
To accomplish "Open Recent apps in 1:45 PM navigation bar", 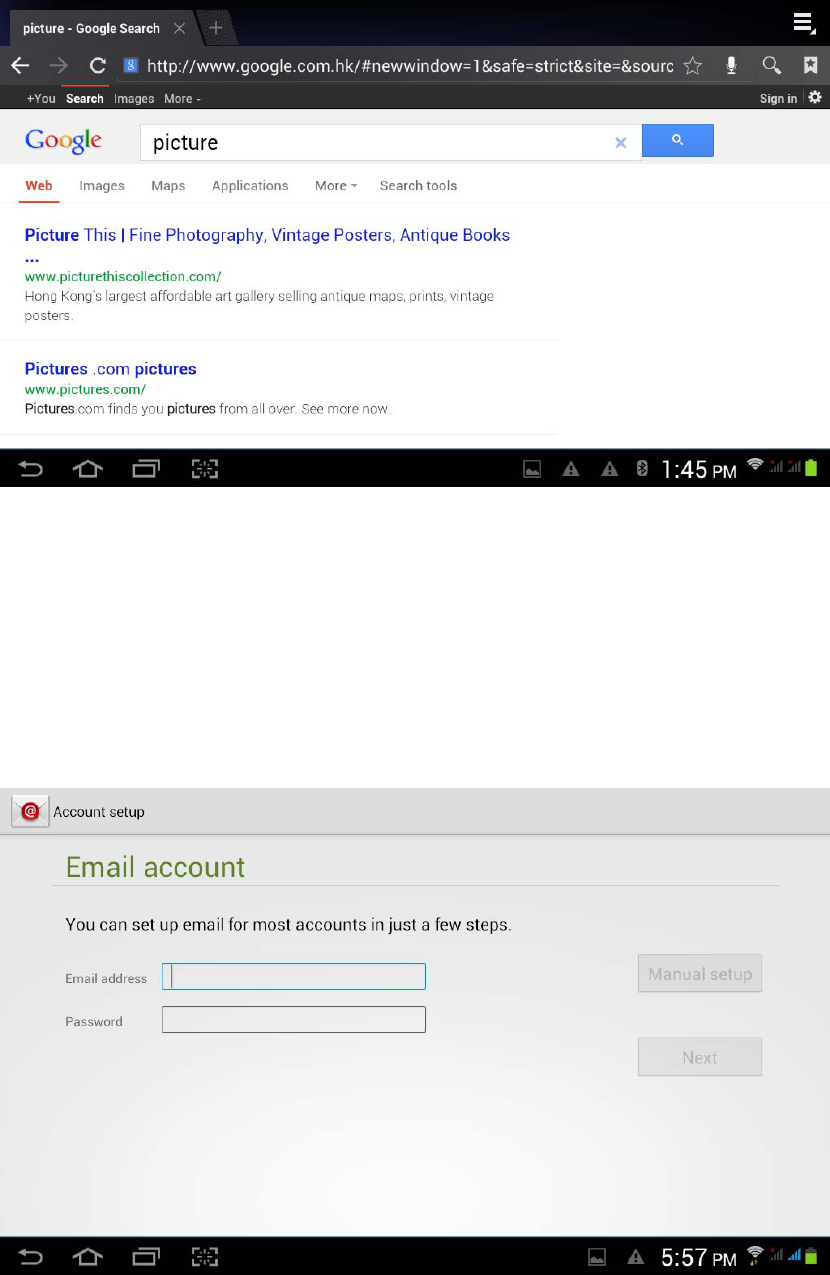I will coord(146,468).
